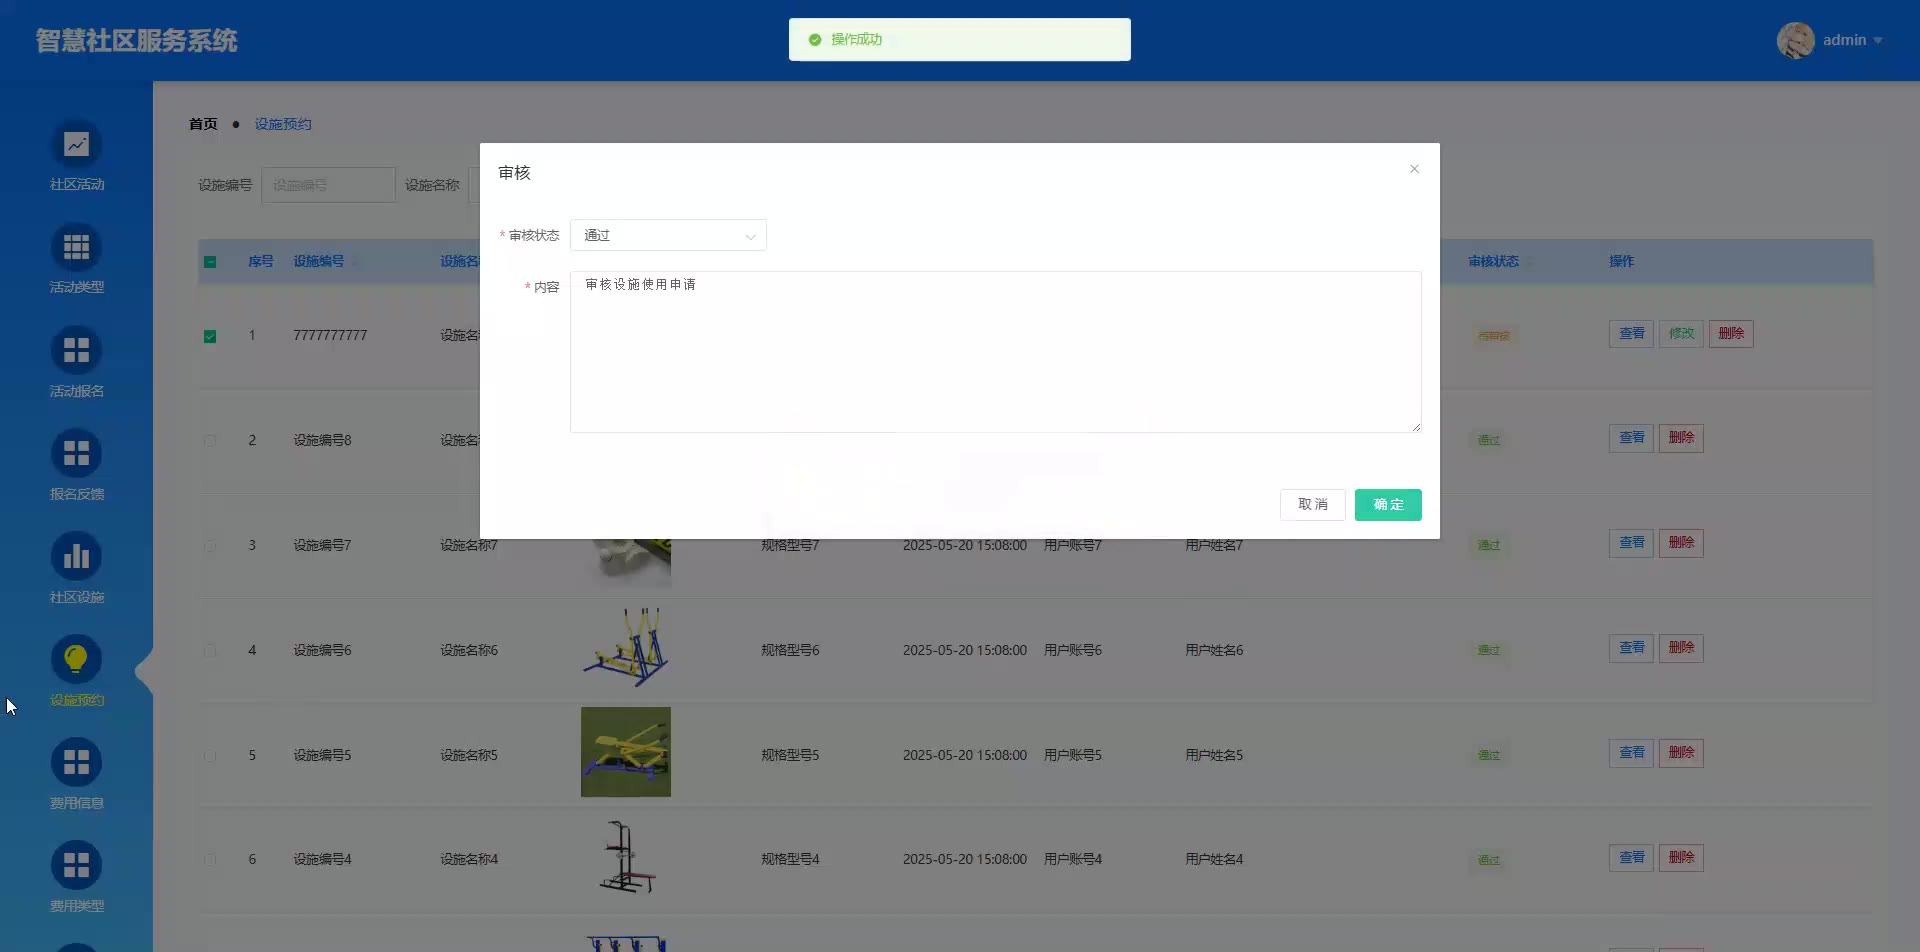Delete the 设施编号5 row
The width and height of the screenshot is (1920, 952).
coord(1681,753)
